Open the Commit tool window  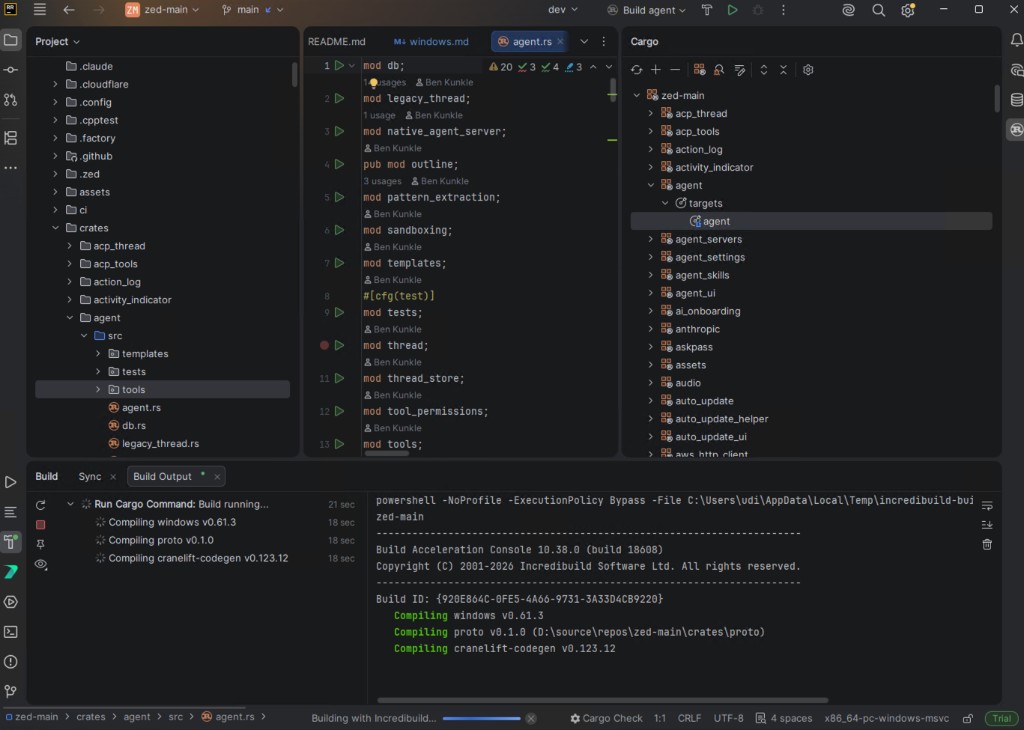(x=10, y=70)
